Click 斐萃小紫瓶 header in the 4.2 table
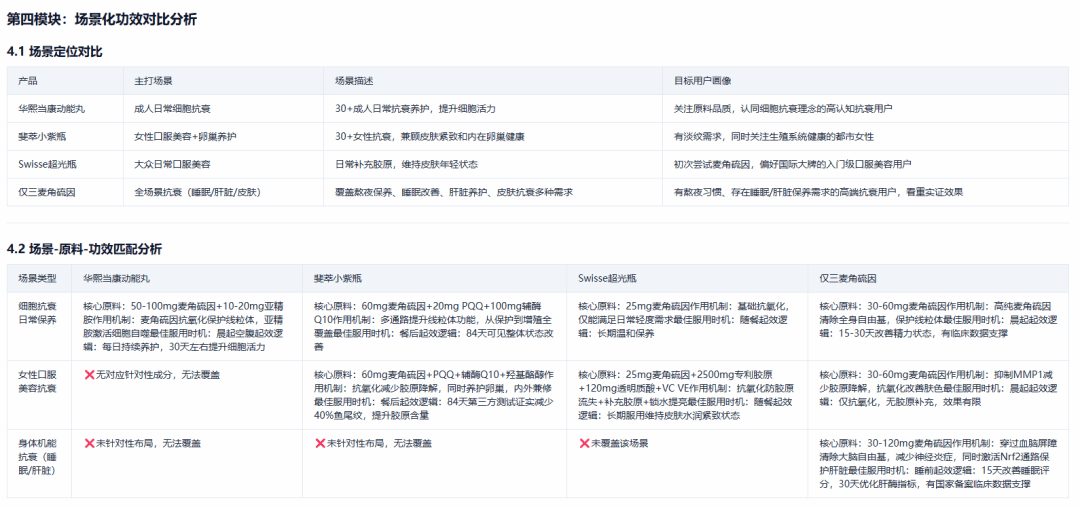 point(338,279)
